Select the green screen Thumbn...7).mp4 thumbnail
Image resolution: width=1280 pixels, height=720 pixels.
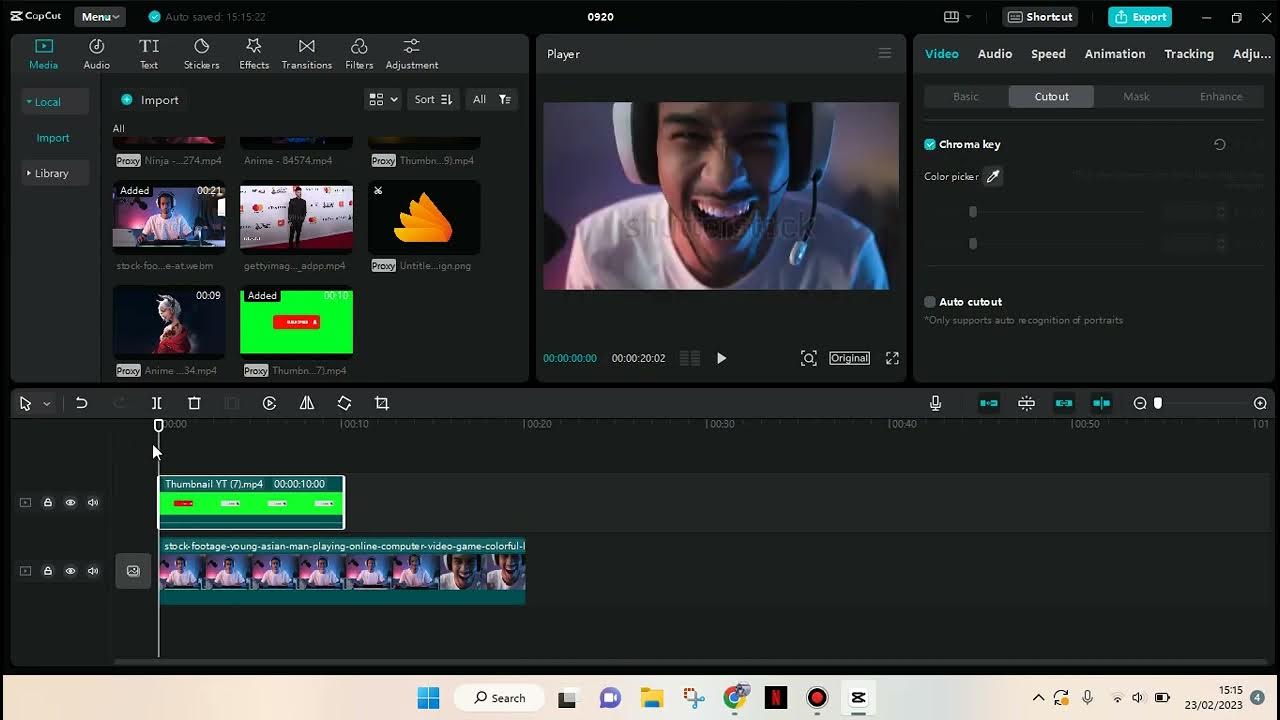pos(296,322)
